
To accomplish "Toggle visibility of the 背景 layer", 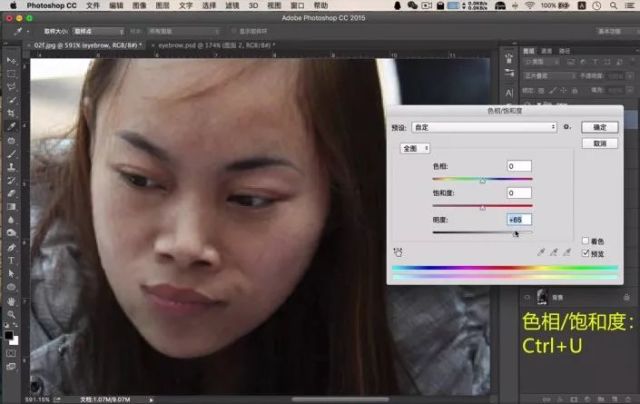I will click(x=529, y=297).
